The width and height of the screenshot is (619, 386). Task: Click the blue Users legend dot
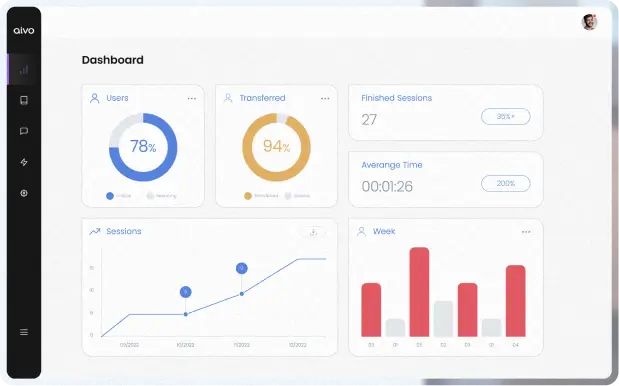(x=110, y=196)
